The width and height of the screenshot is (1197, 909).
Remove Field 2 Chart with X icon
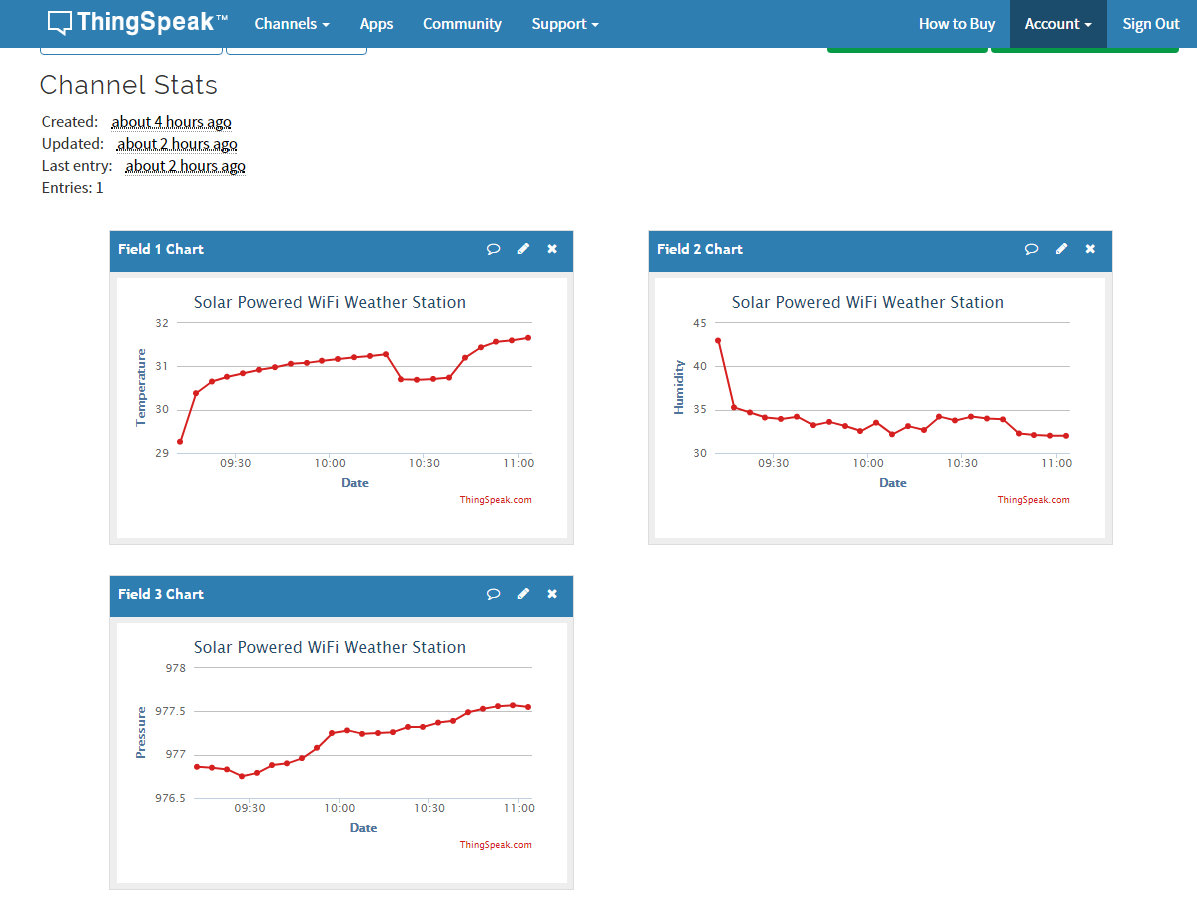(1090, 249)
